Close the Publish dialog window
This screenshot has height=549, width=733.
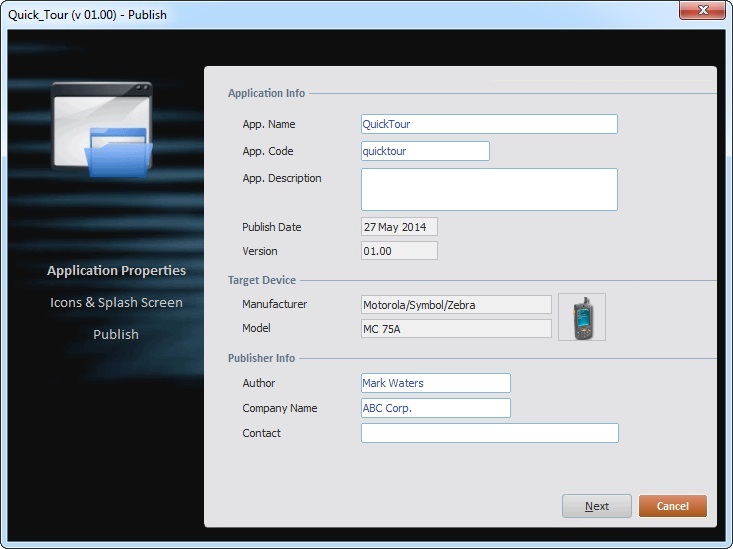(702, 11)
